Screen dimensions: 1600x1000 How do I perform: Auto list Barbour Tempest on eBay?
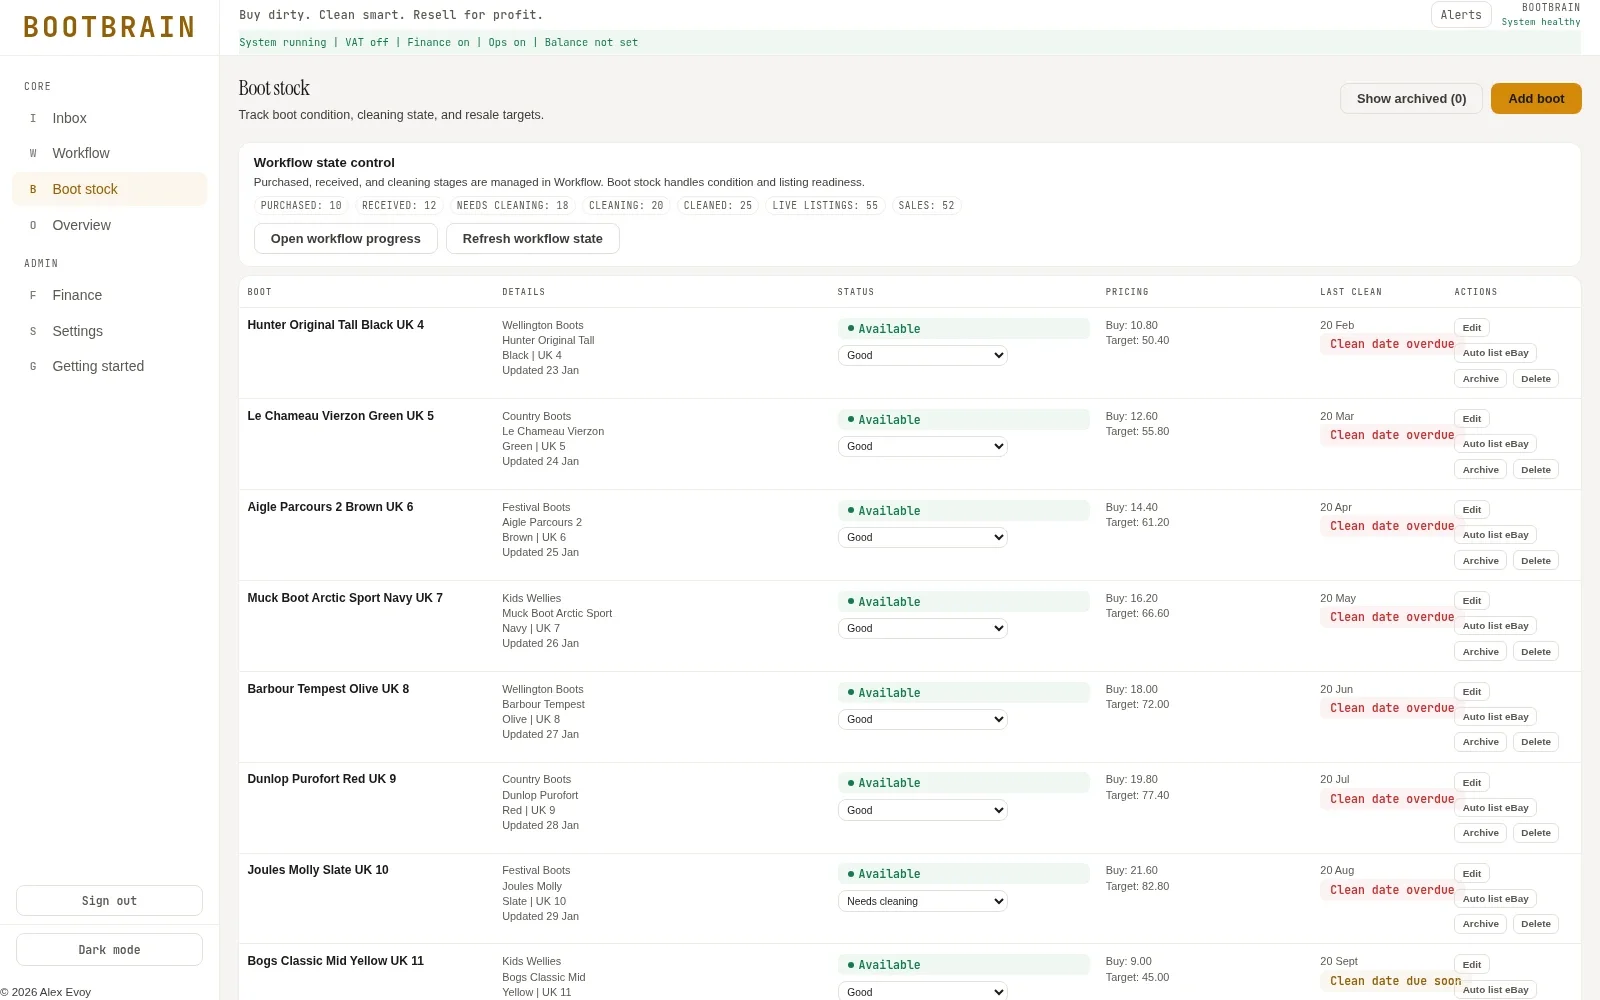[x=1495, y=717]
